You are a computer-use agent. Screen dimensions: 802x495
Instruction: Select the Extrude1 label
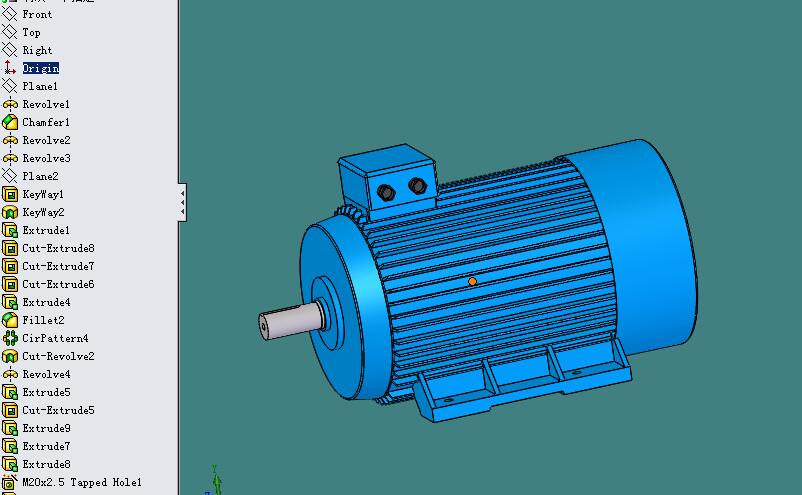tap(46, 230)
